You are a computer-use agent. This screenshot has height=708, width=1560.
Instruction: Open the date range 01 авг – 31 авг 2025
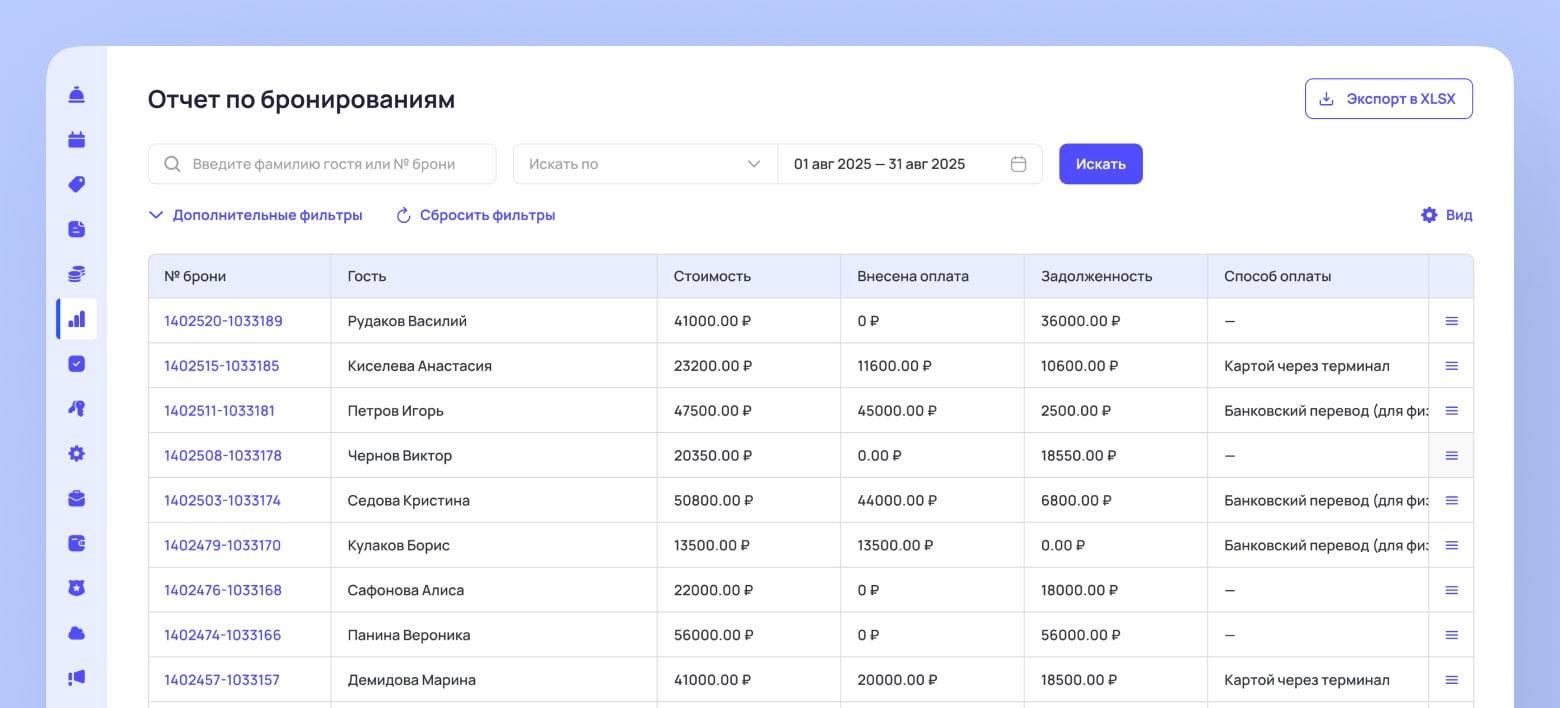click(x=910, y=164)
